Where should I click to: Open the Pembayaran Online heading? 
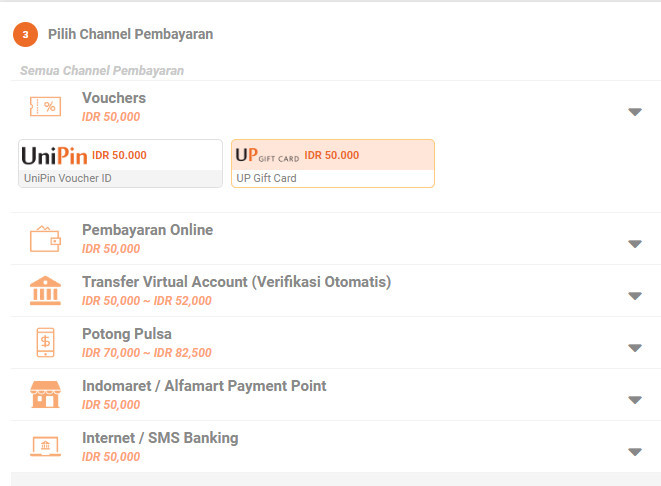click(147, 230)
